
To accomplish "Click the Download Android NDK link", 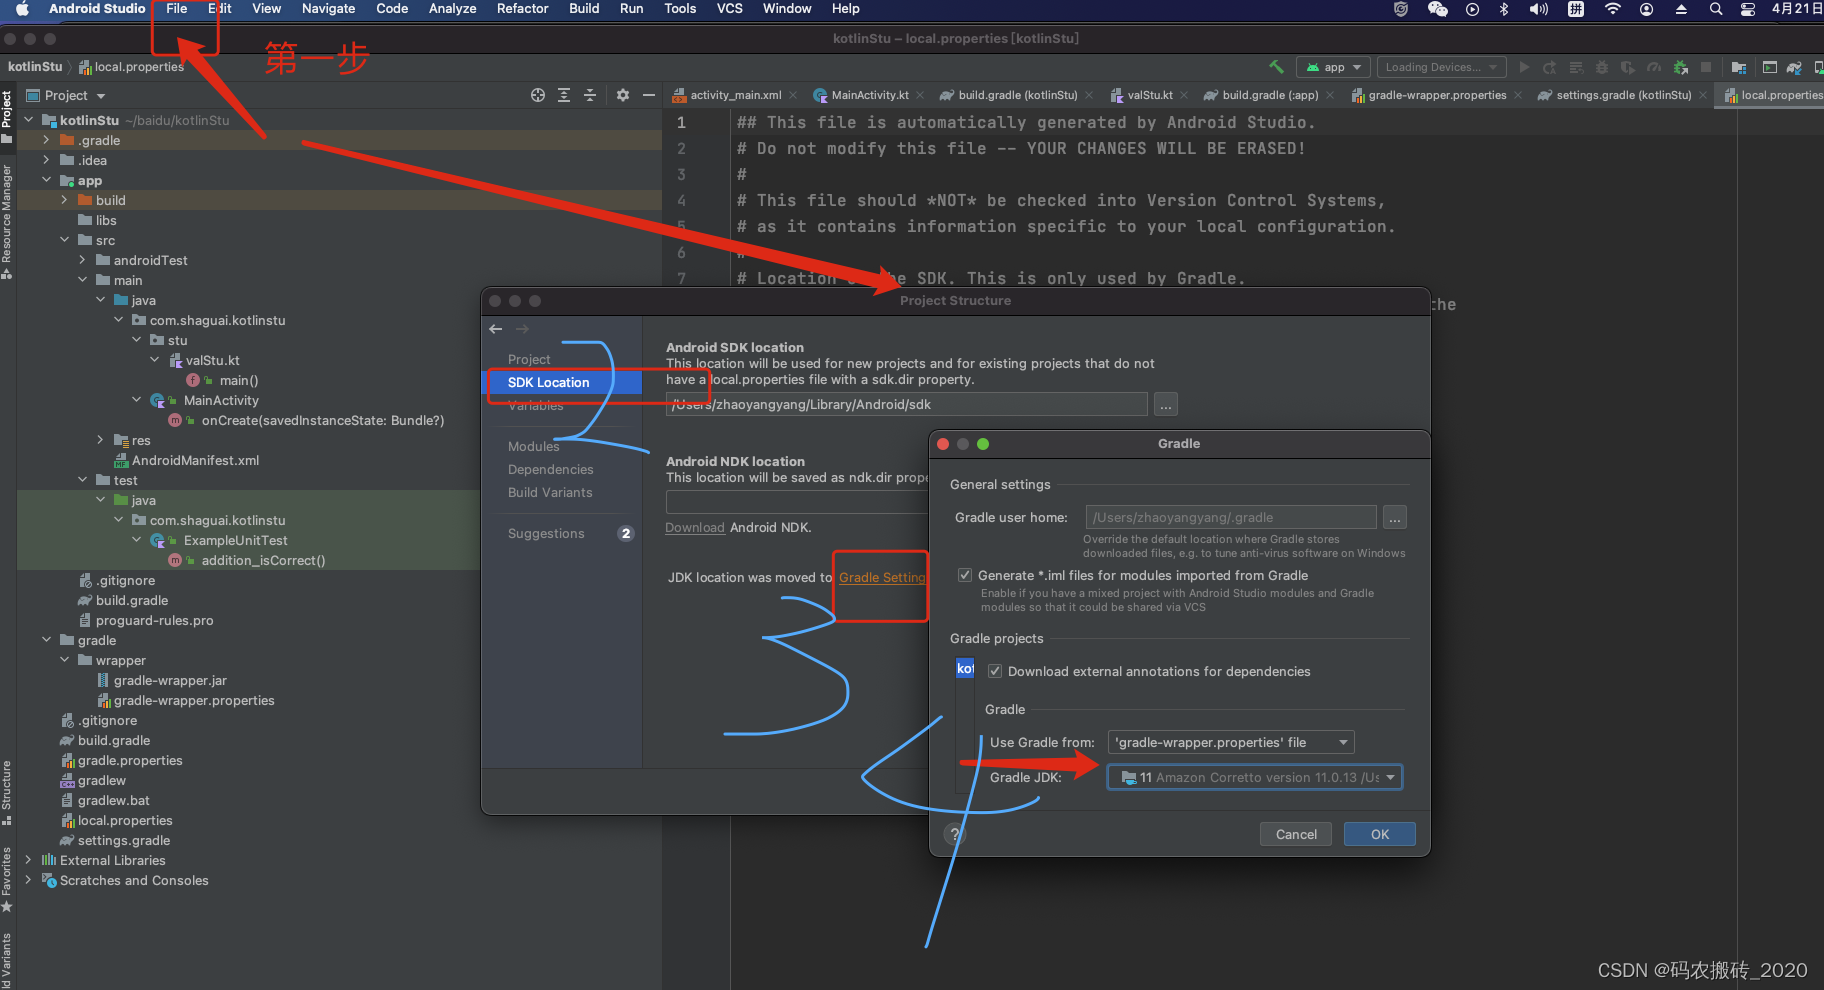I will [694, 527].
